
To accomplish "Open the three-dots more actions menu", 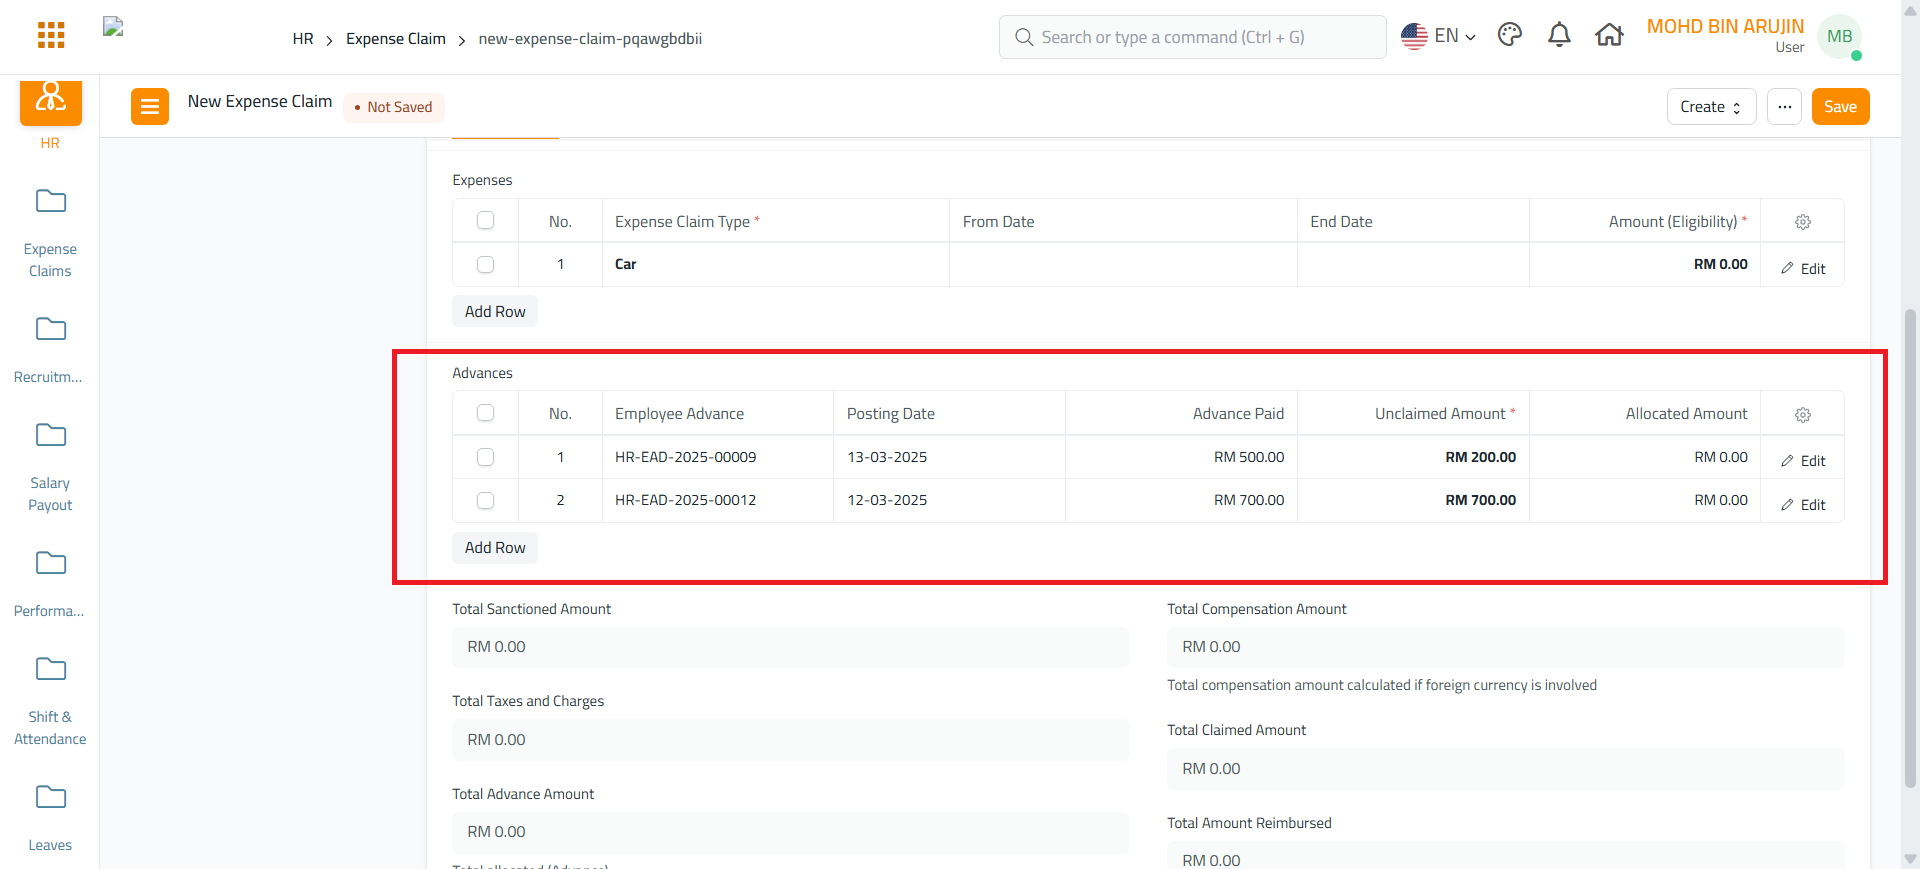I will (1784, 107).
